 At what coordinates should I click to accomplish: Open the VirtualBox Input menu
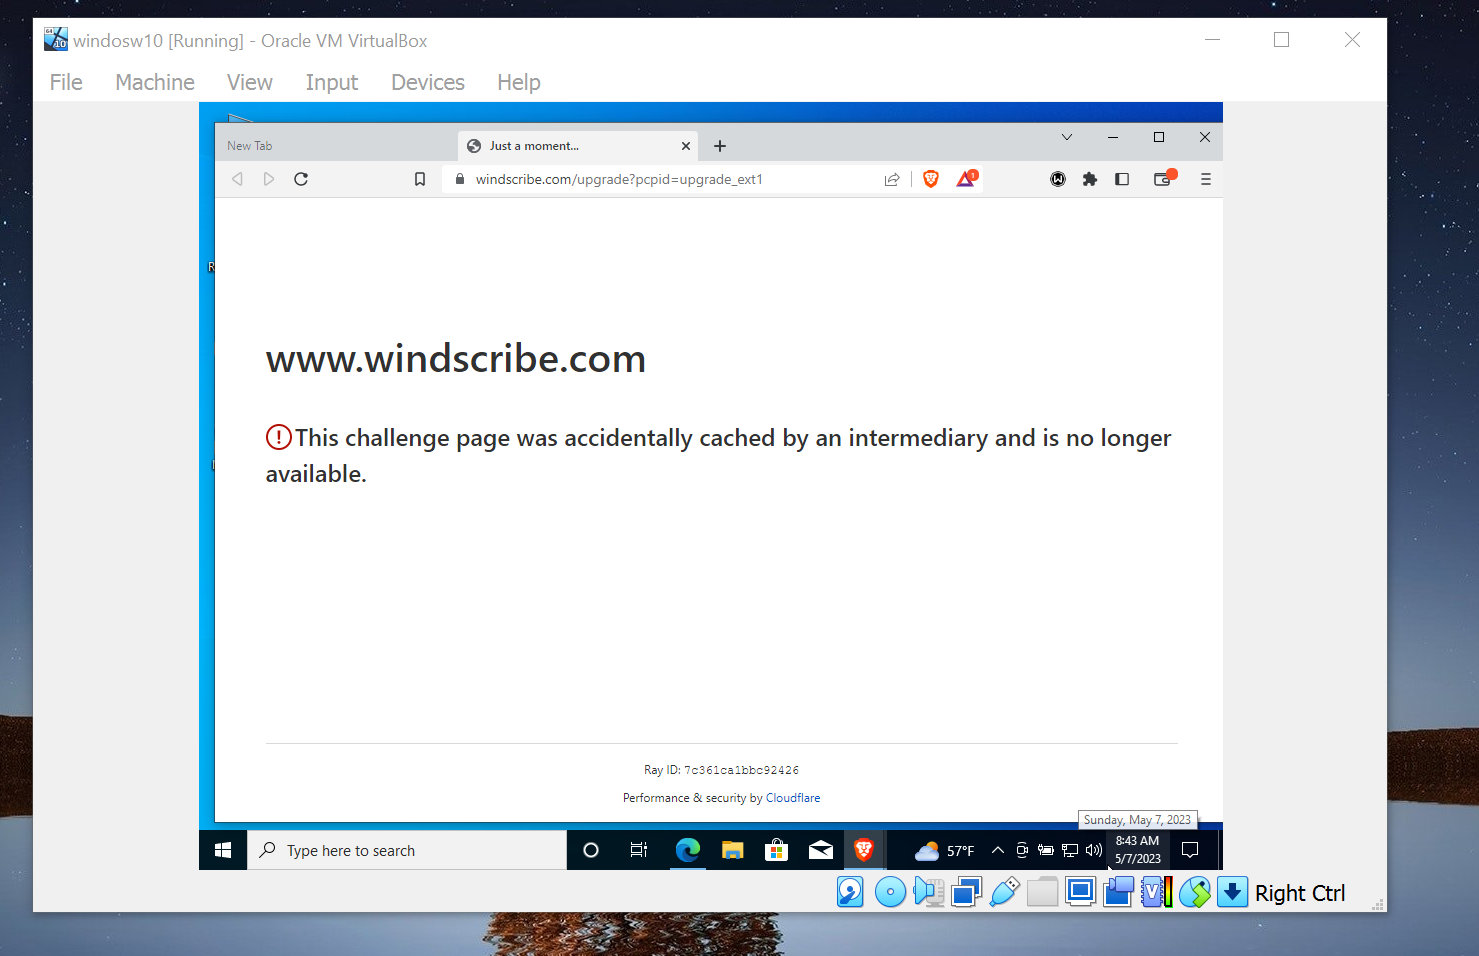pyautogui.click(x=332, y=82)
